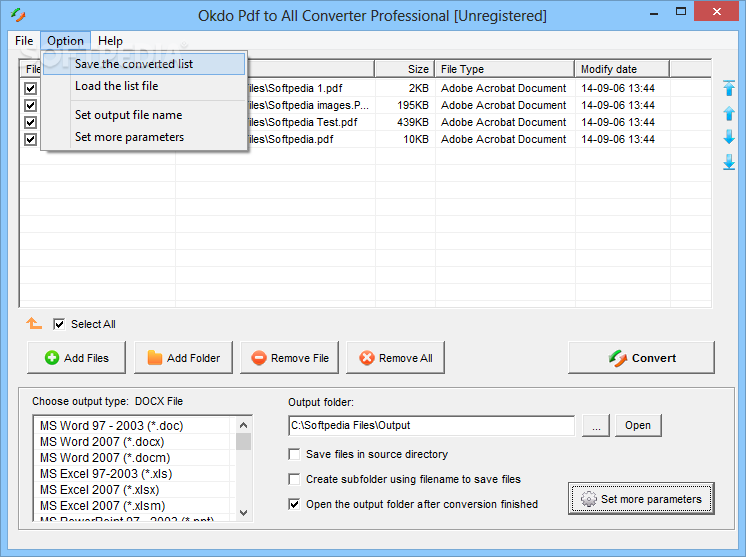The width and height of the screenshot is (746, 557).
Task: Browse for output folder with ... button
Action: (x=596, y=425)
